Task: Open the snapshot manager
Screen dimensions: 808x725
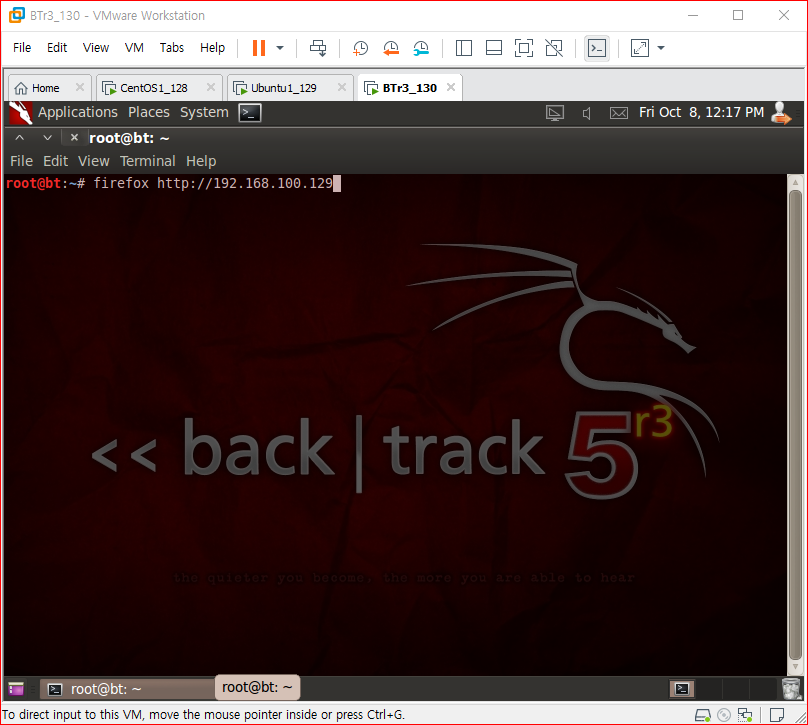Action: point(421,48)
